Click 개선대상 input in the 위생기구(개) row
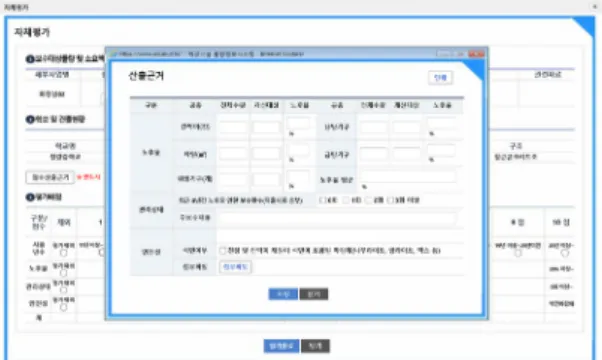Viewport: 602px width, 360px height. point(266,179)
